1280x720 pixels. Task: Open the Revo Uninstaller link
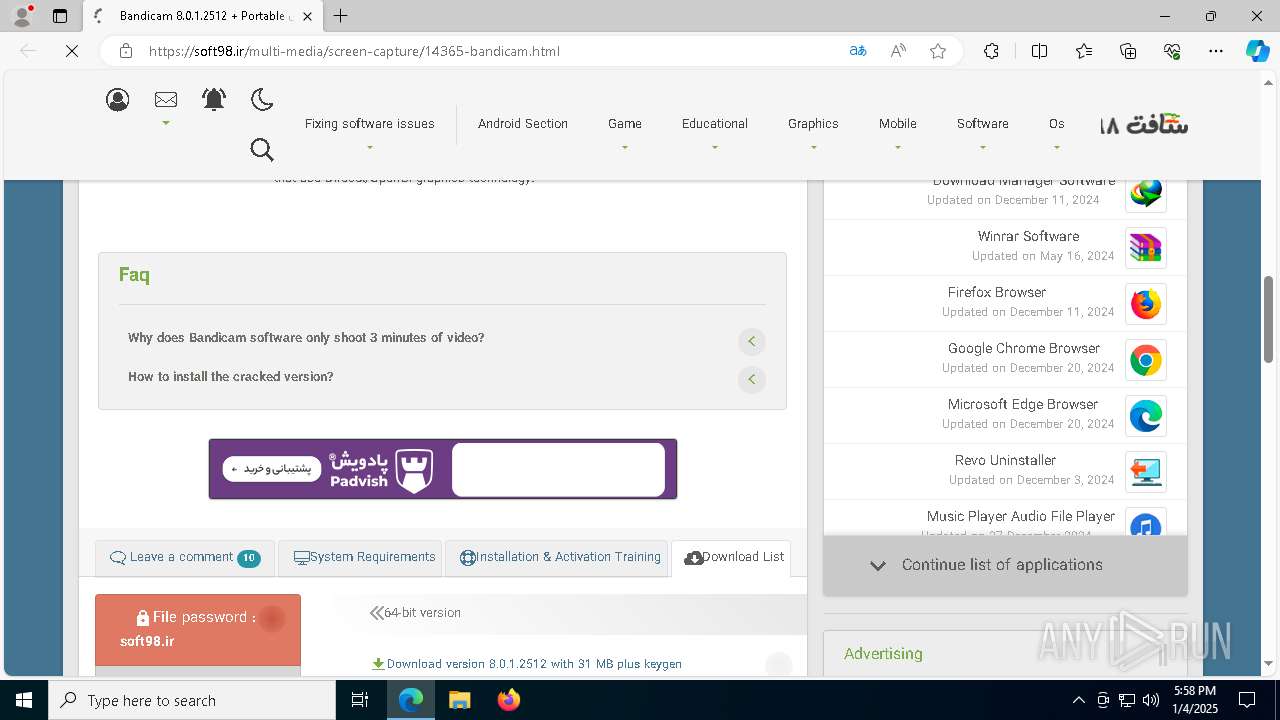tap(1005, 461)
